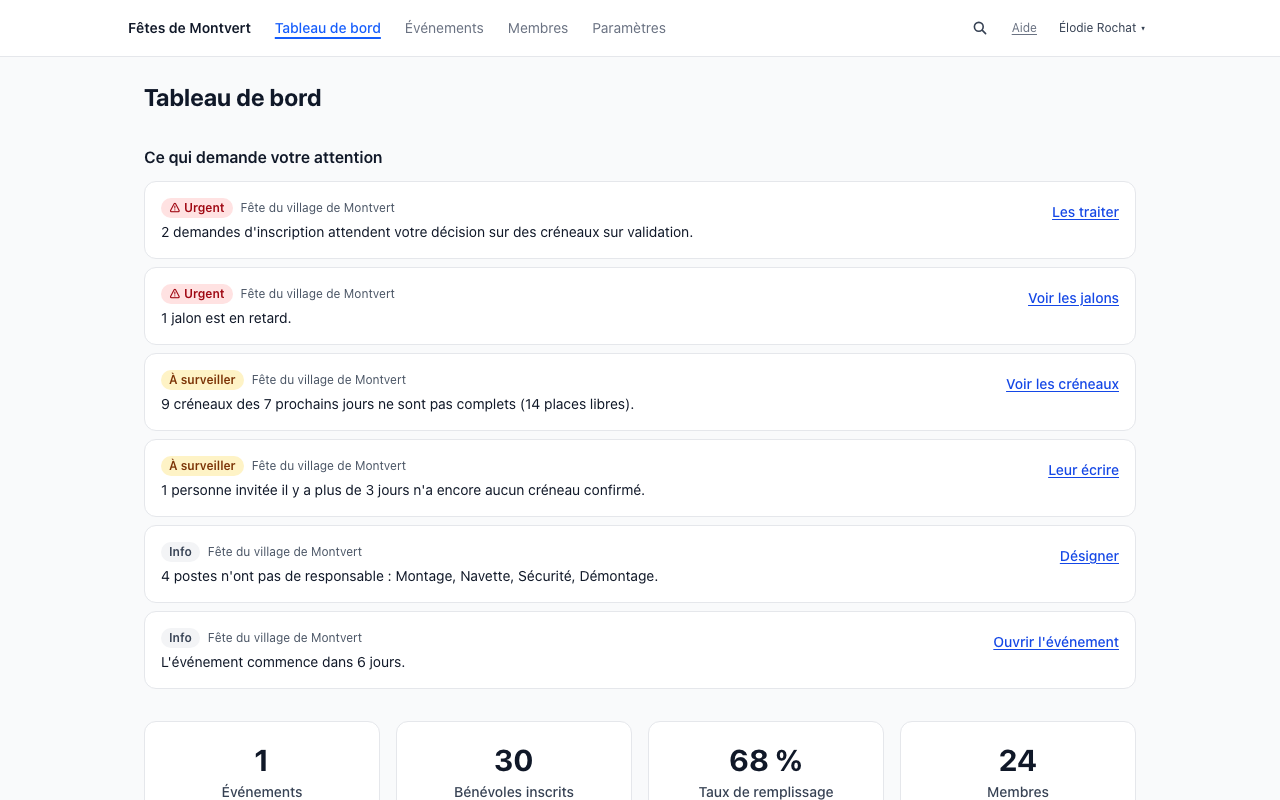This screenshot has height=800, width=1280.
Task: Open the search magnifier icon
Action: point(980,28)
